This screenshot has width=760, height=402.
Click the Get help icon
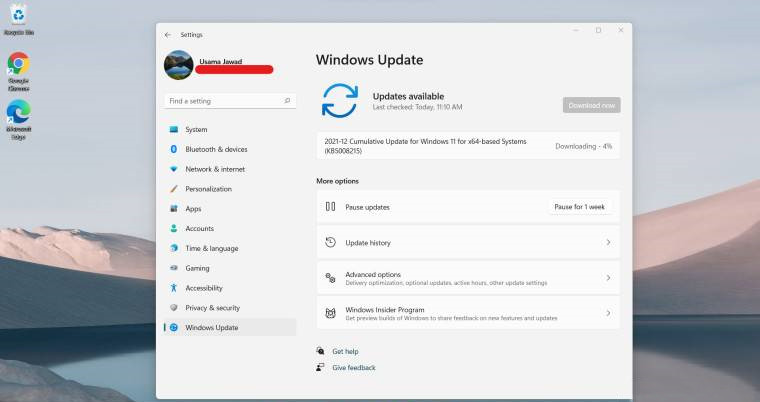tap(320, 351)
